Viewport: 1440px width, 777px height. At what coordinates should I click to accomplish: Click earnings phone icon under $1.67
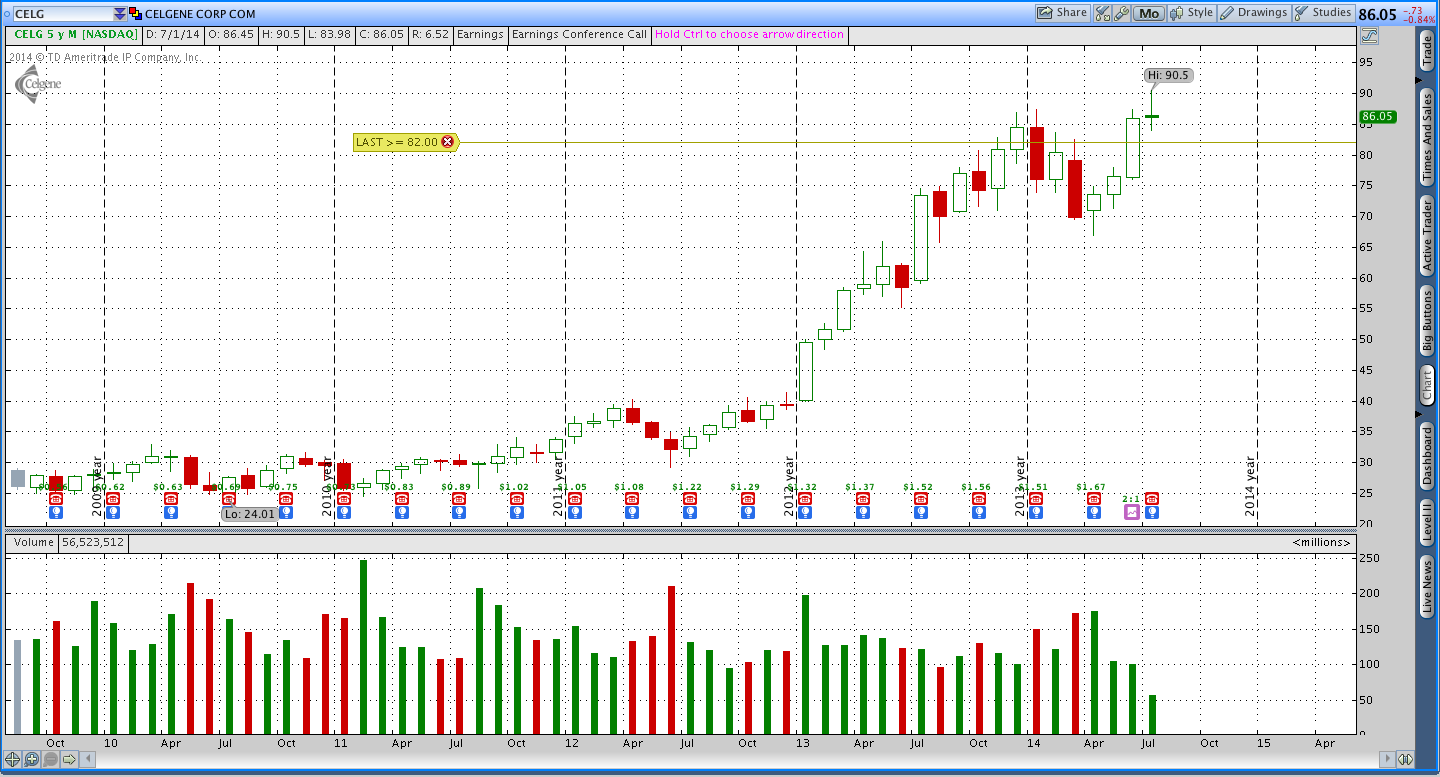[1094, 498]
